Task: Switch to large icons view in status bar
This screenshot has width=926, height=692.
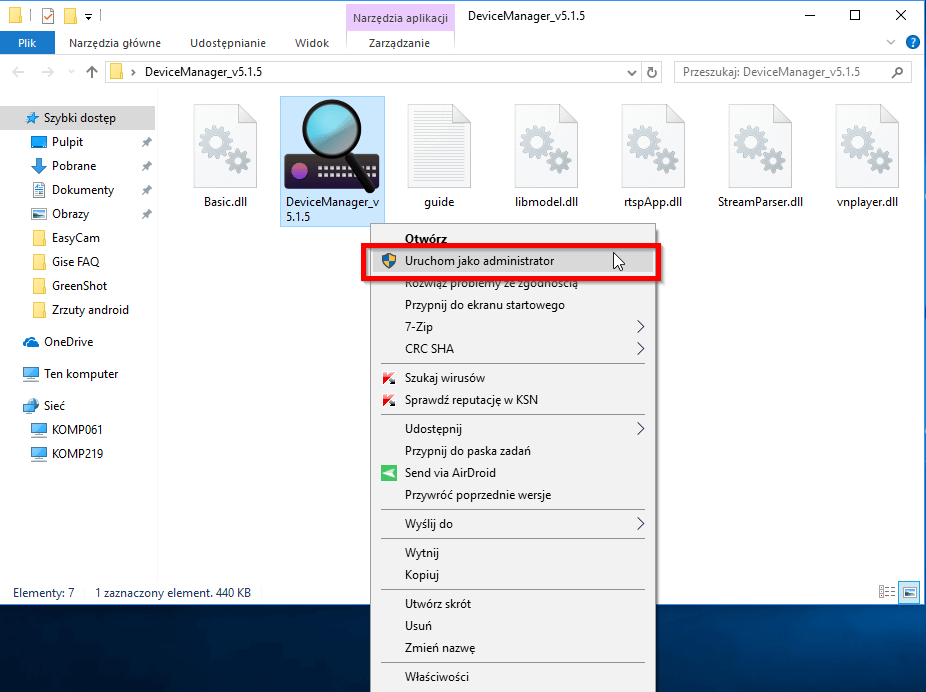Action: point(908,593)
